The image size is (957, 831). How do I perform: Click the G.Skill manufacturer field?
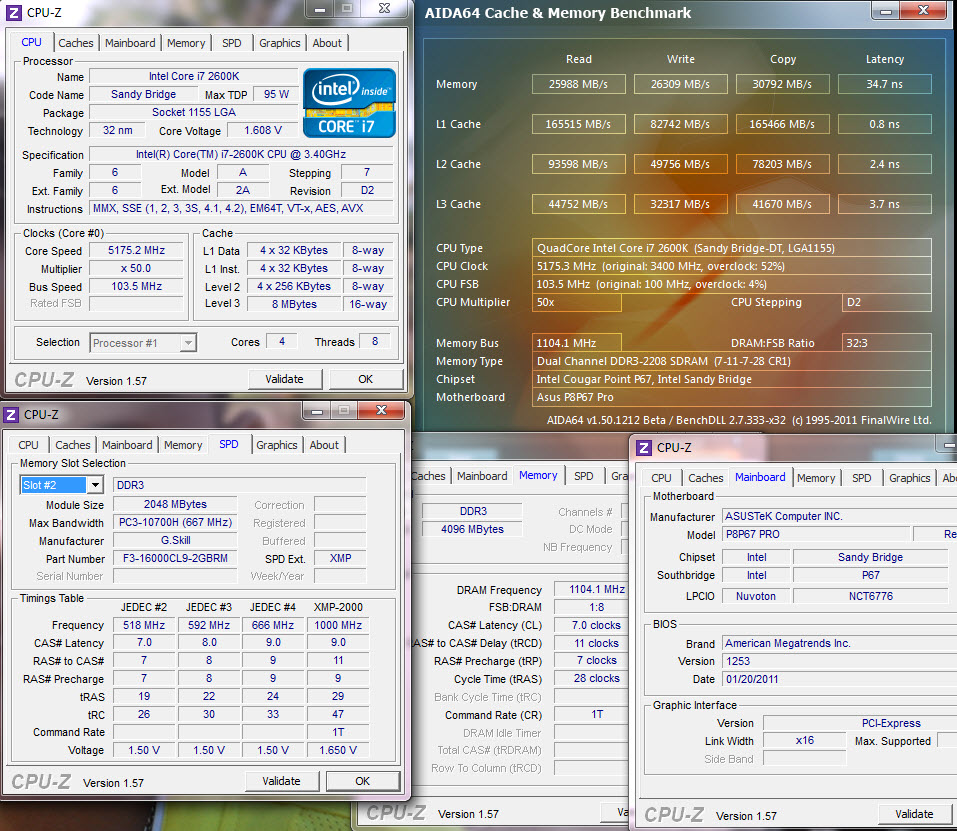pyautogui.click(x=175, y=541)
